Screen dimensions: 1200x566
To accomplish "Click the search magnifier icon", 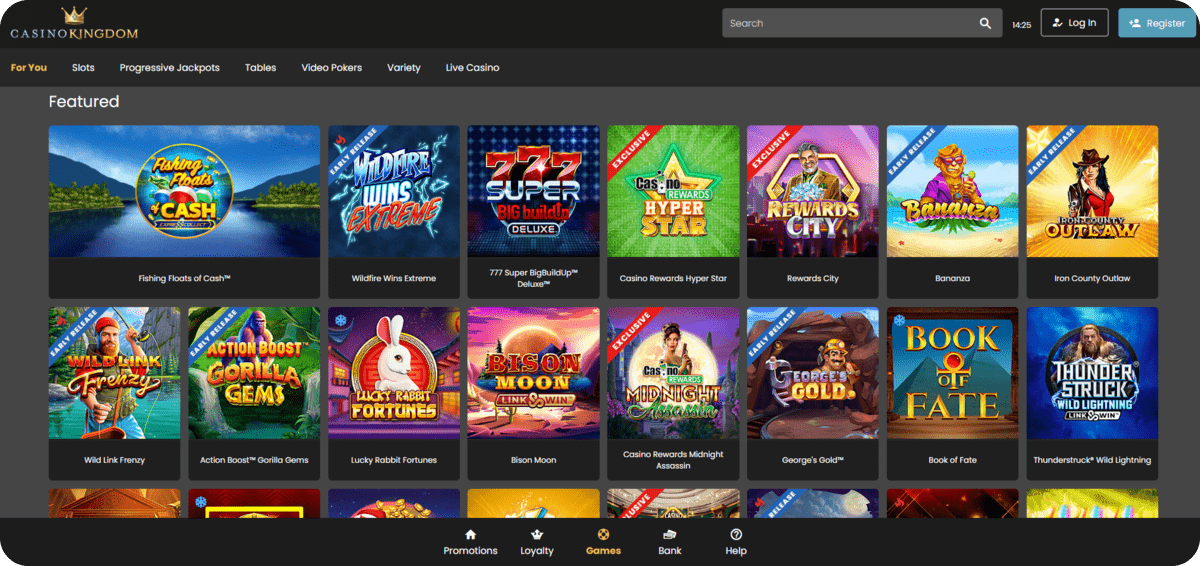I will click(x=985, y=23).
